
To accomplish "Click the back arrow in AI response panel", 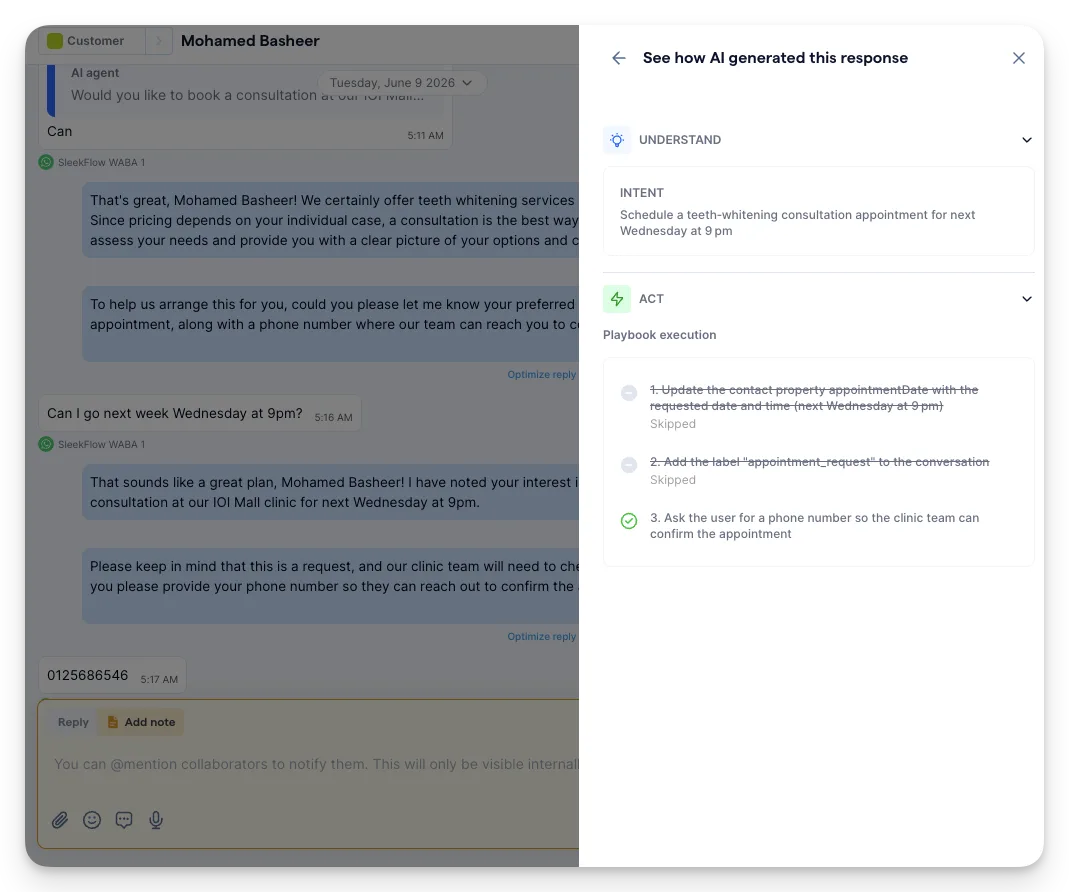I will [x=618, y=58].
